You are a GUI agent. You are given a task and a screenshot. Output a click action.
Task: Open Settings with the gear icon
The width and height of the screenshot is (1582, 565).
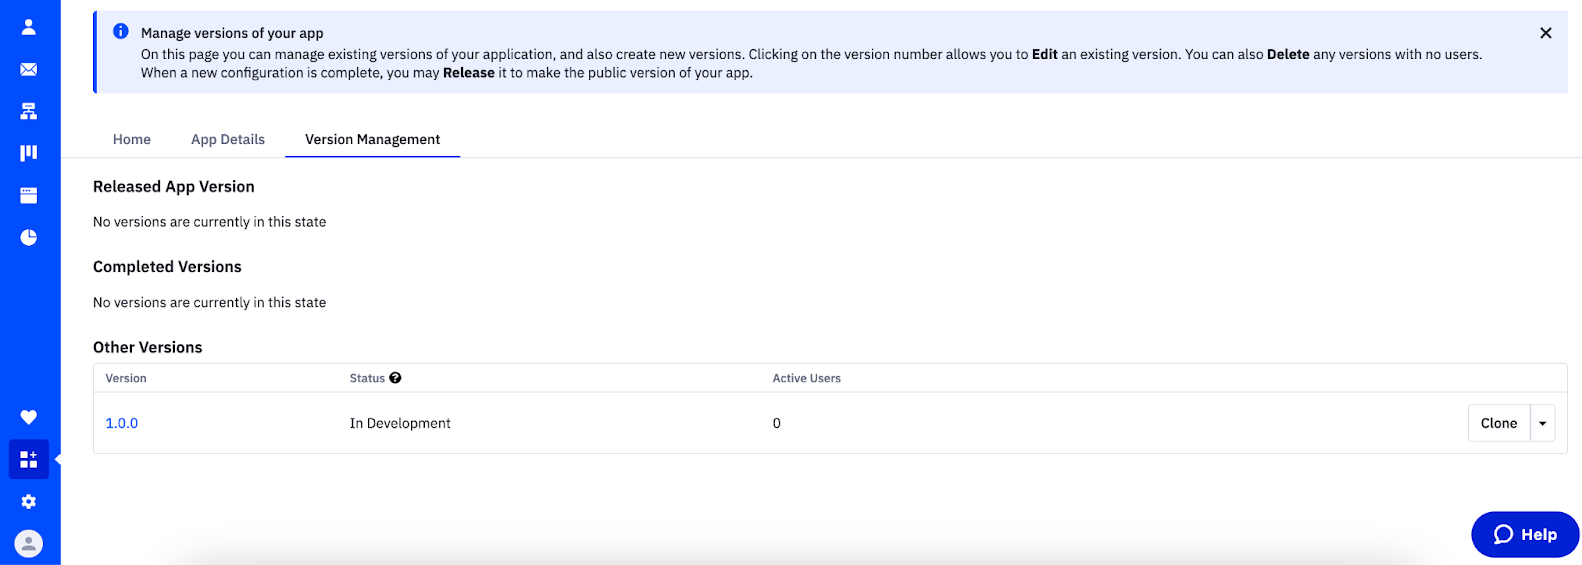pyautogui.click(x=29, y=501)
